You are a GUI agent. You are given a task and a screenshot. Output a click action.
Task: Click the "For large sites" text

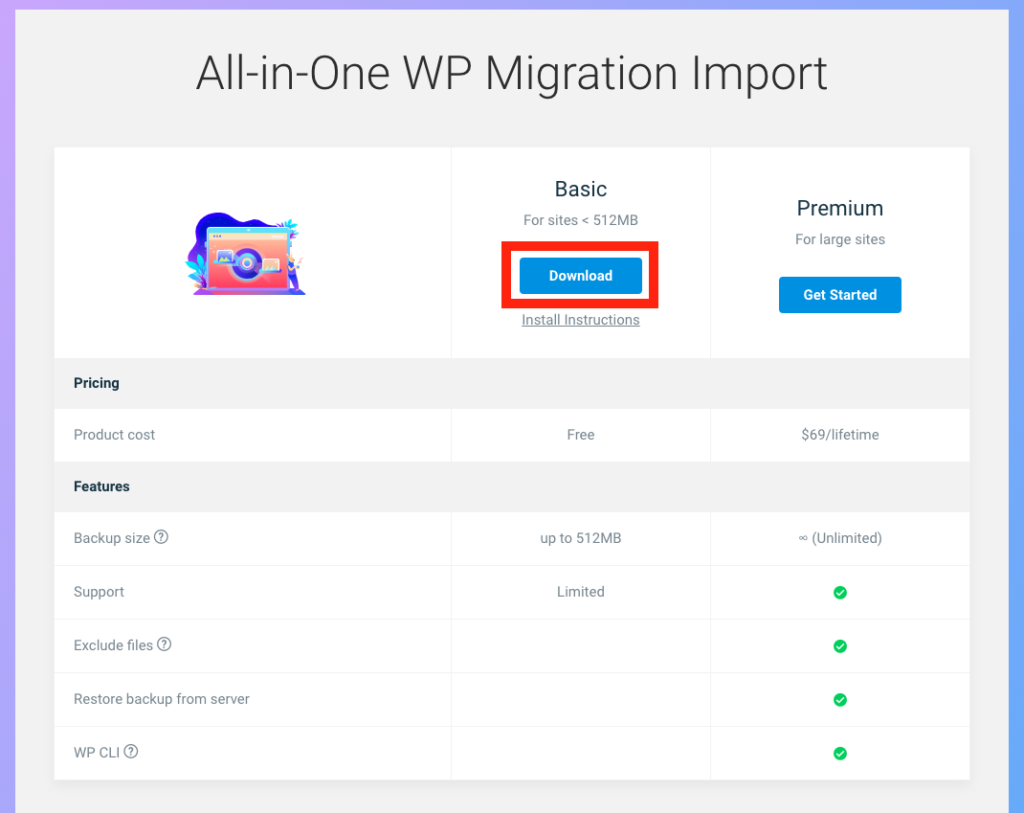[x=840, y=239]
